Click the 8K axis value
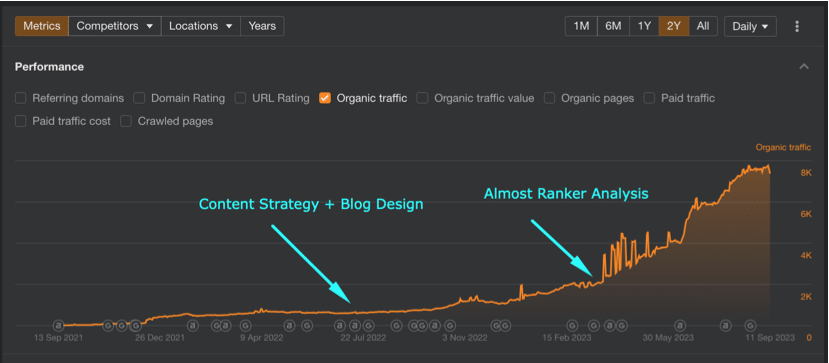This screenshot has width=829, height=363. click(x=806, y=173)
